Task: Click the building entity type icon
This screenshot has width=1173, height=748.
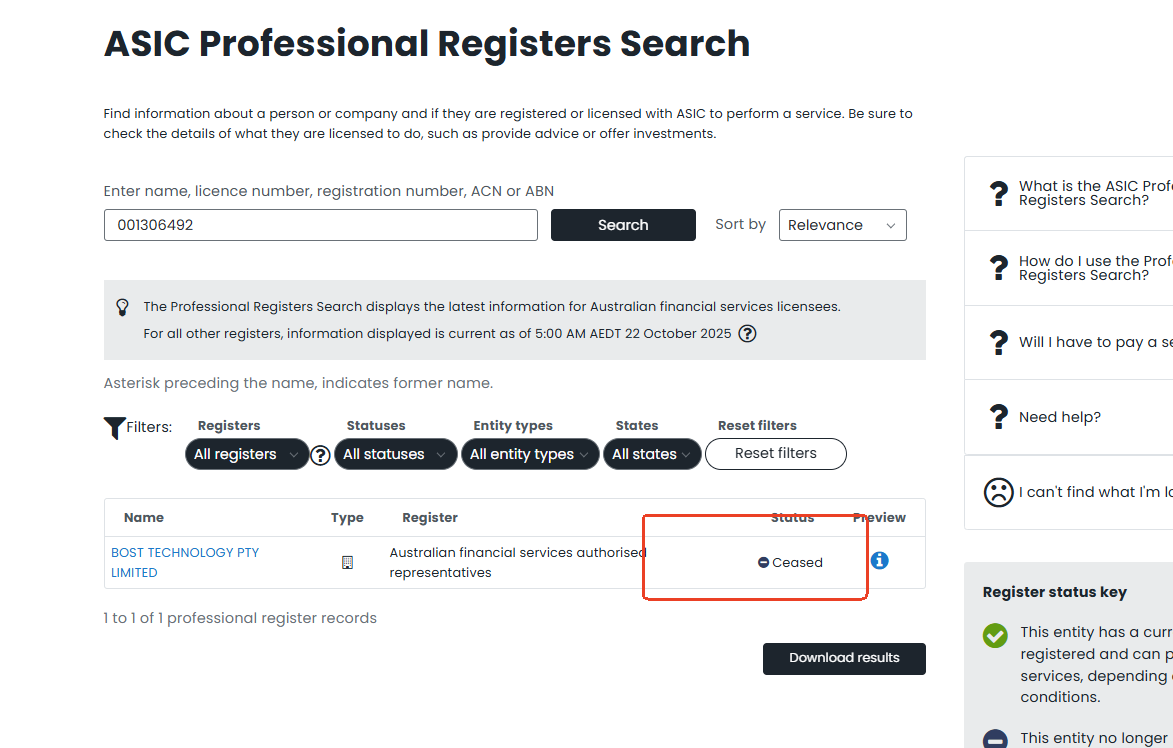Action: (x=347, y=562)
